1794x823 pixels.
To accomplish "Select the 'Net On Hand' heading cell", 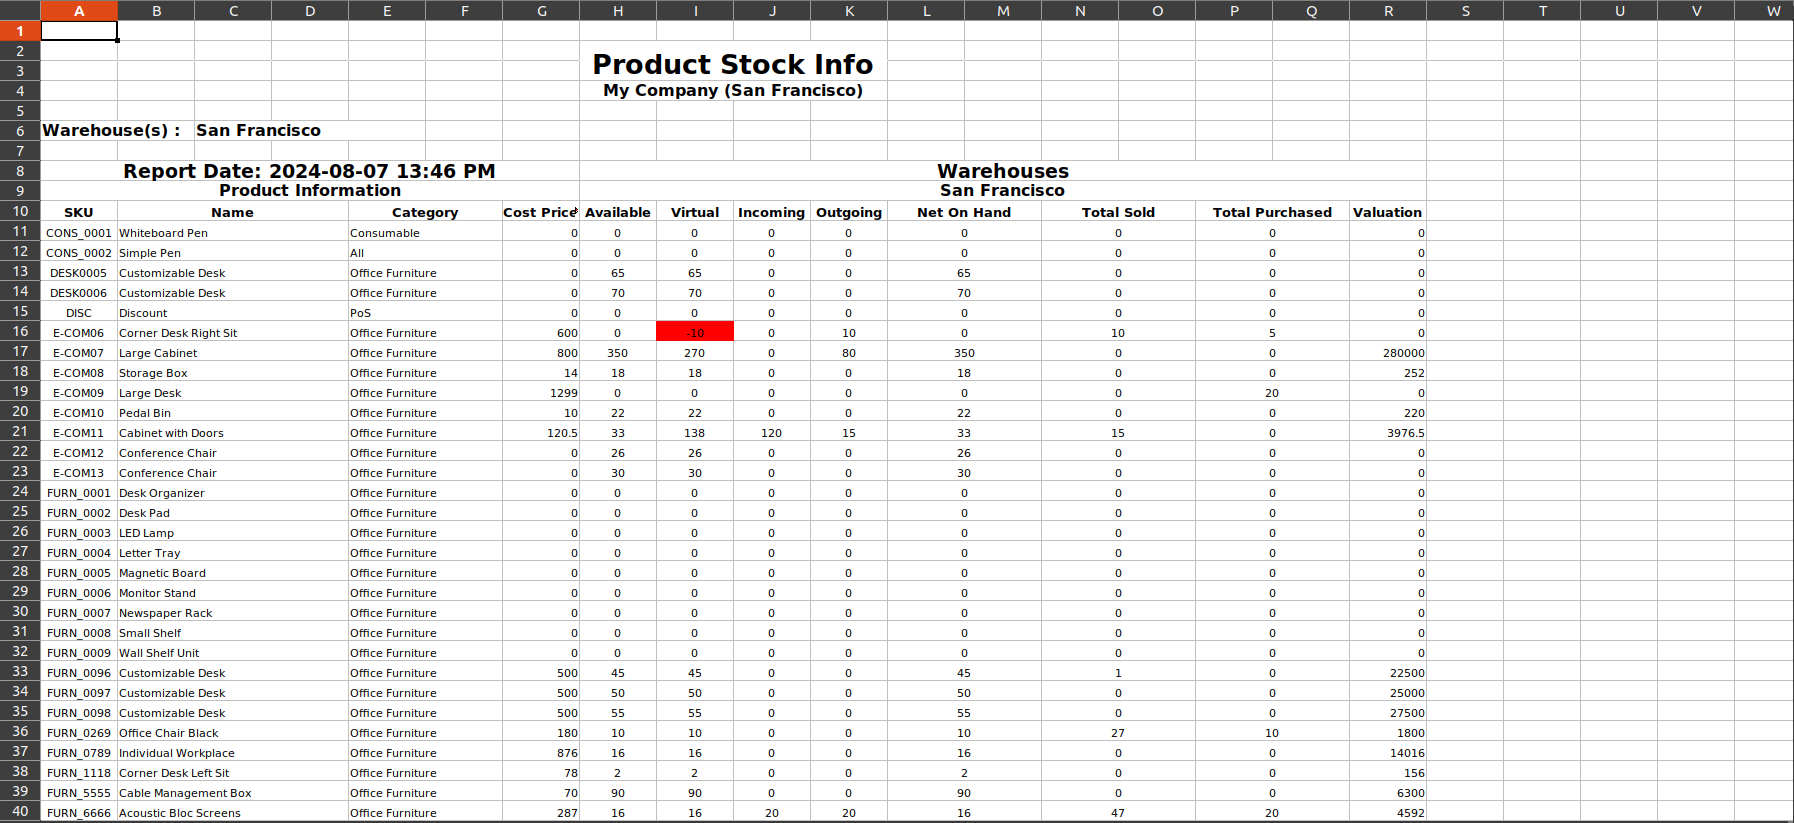I will [964, 212].
